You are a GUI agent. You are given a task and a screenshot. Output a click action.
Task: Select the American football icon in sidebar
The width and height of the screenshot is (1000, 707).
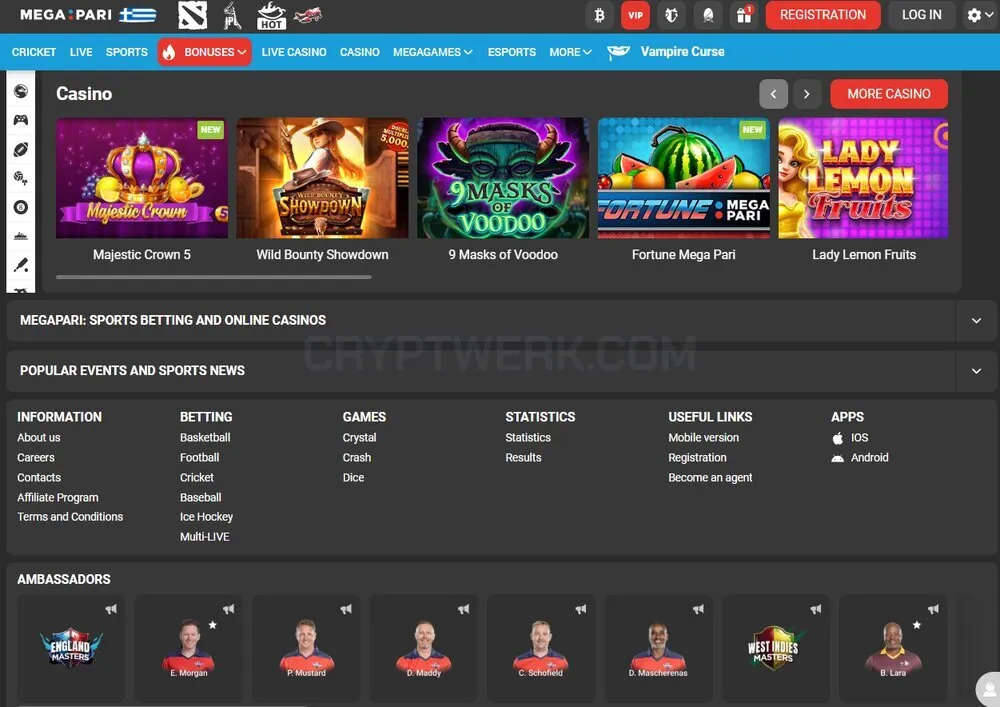pos(21,149)
